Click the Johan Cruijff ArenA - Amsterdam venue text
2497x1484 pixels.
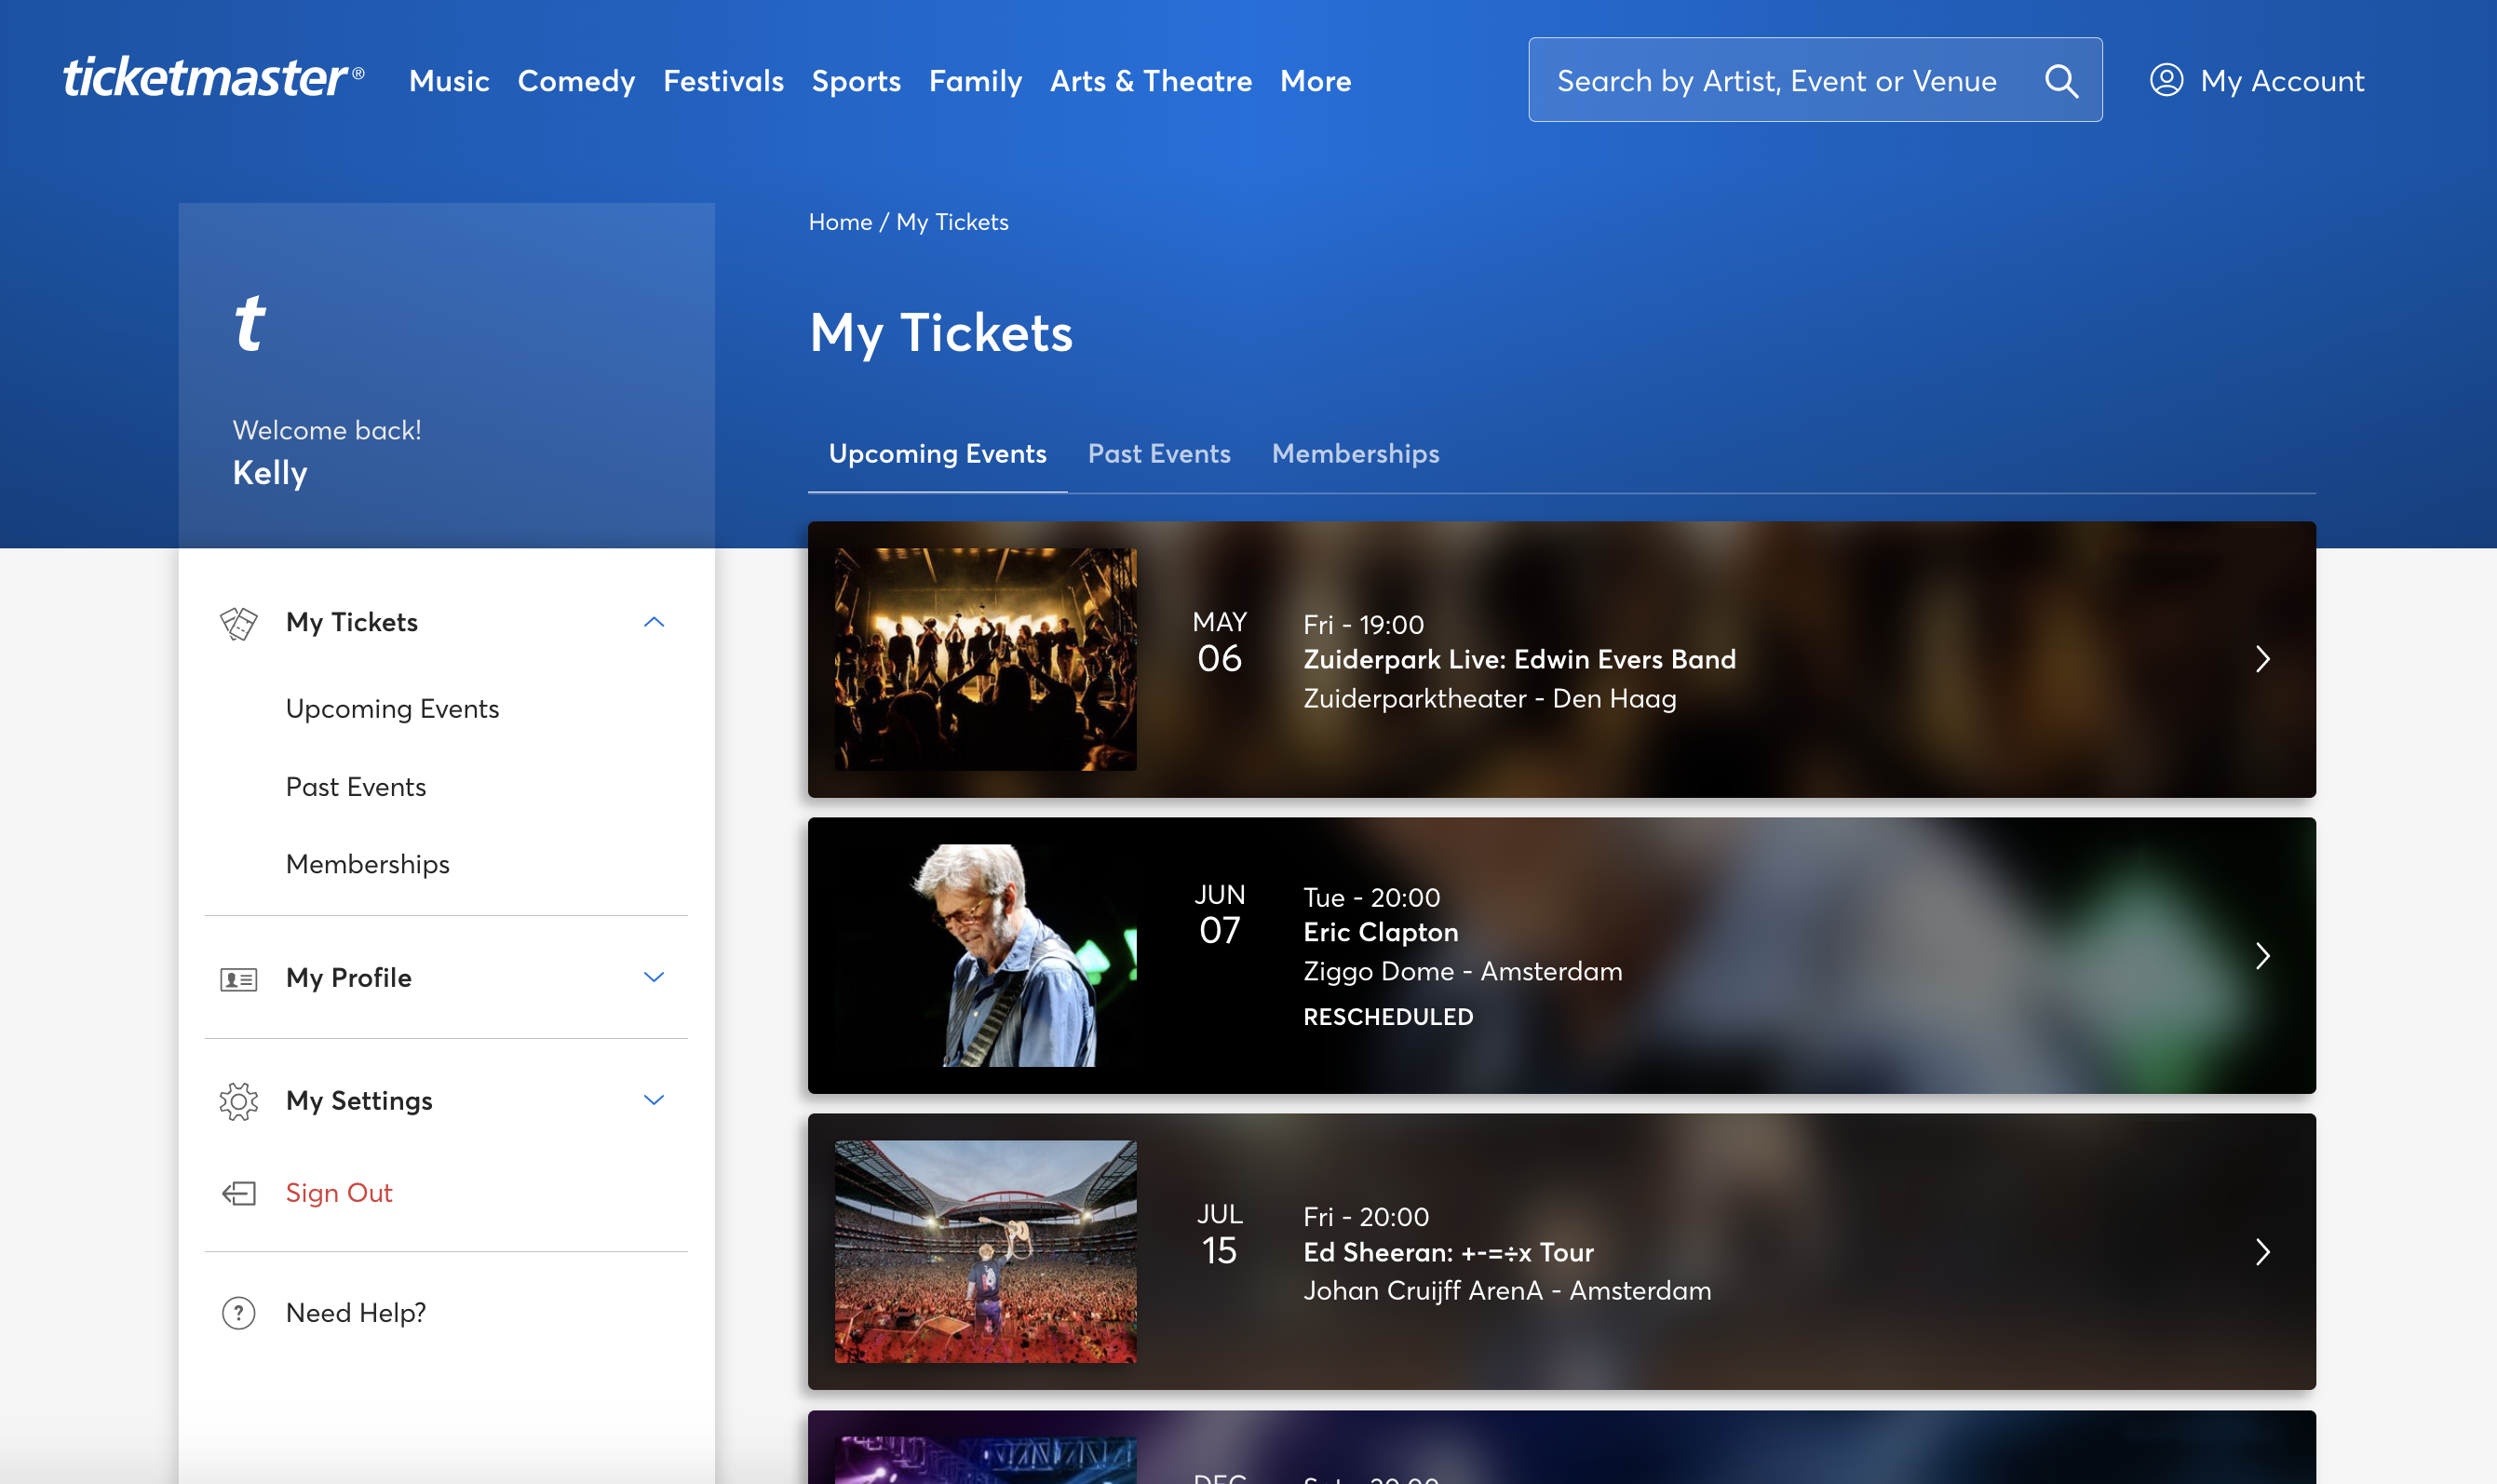[1507, 1291]
